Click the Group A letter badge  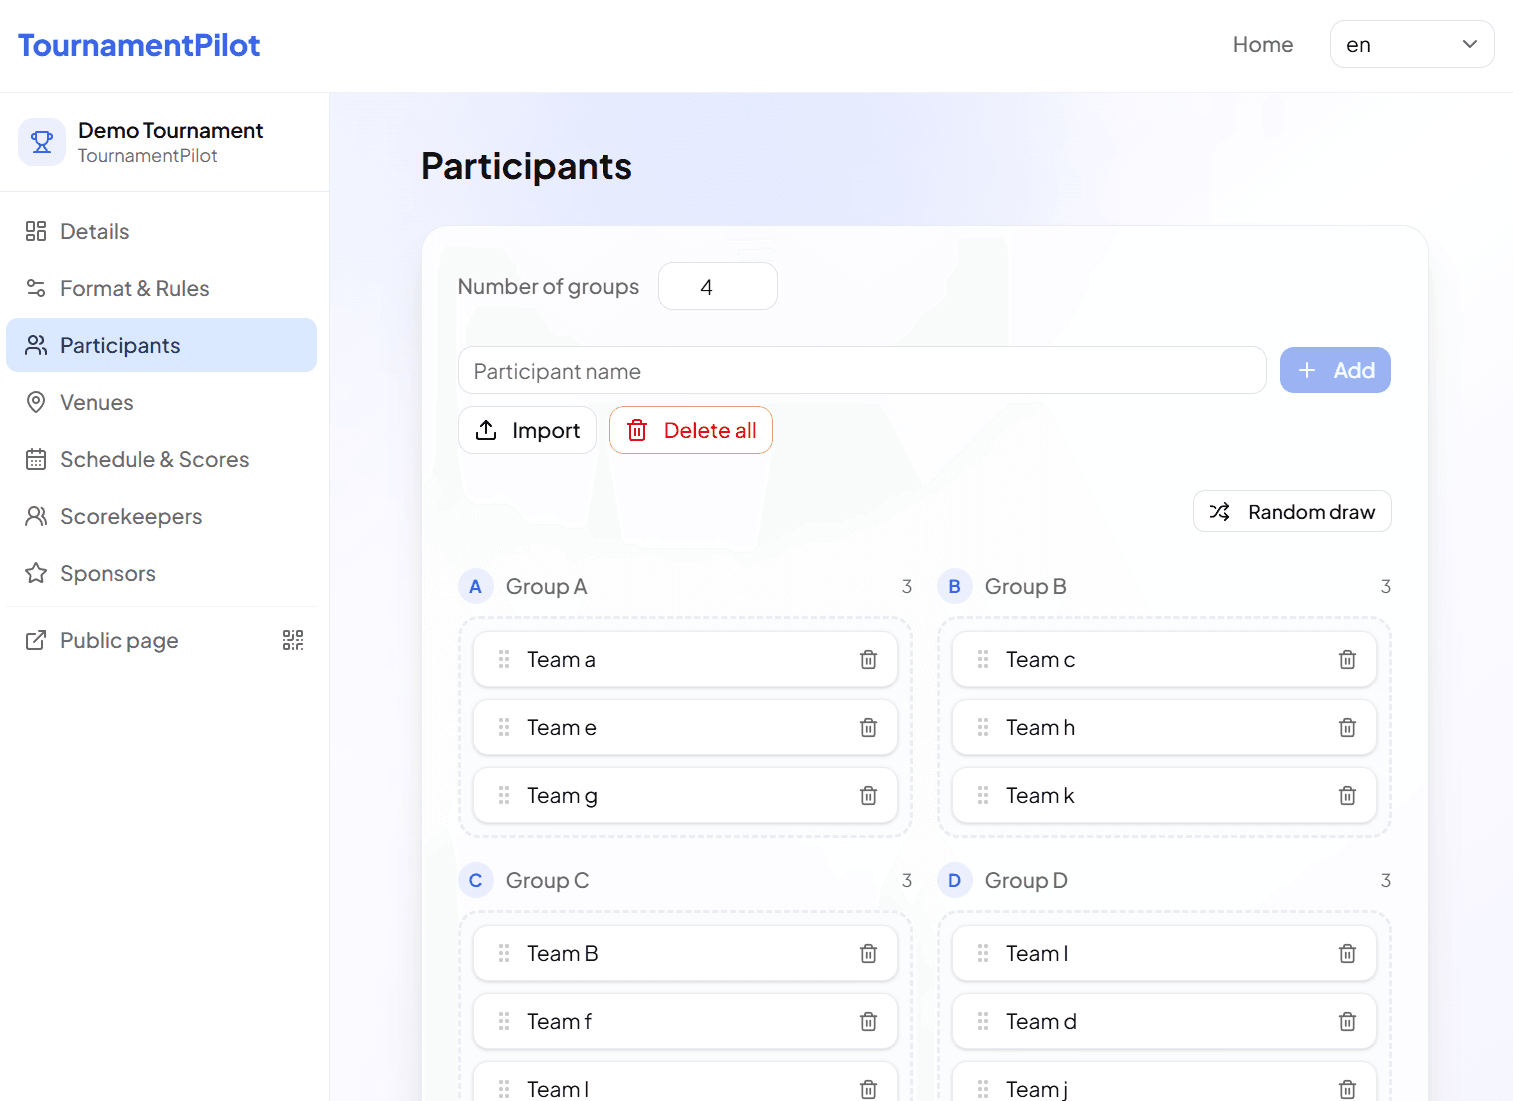476,587
